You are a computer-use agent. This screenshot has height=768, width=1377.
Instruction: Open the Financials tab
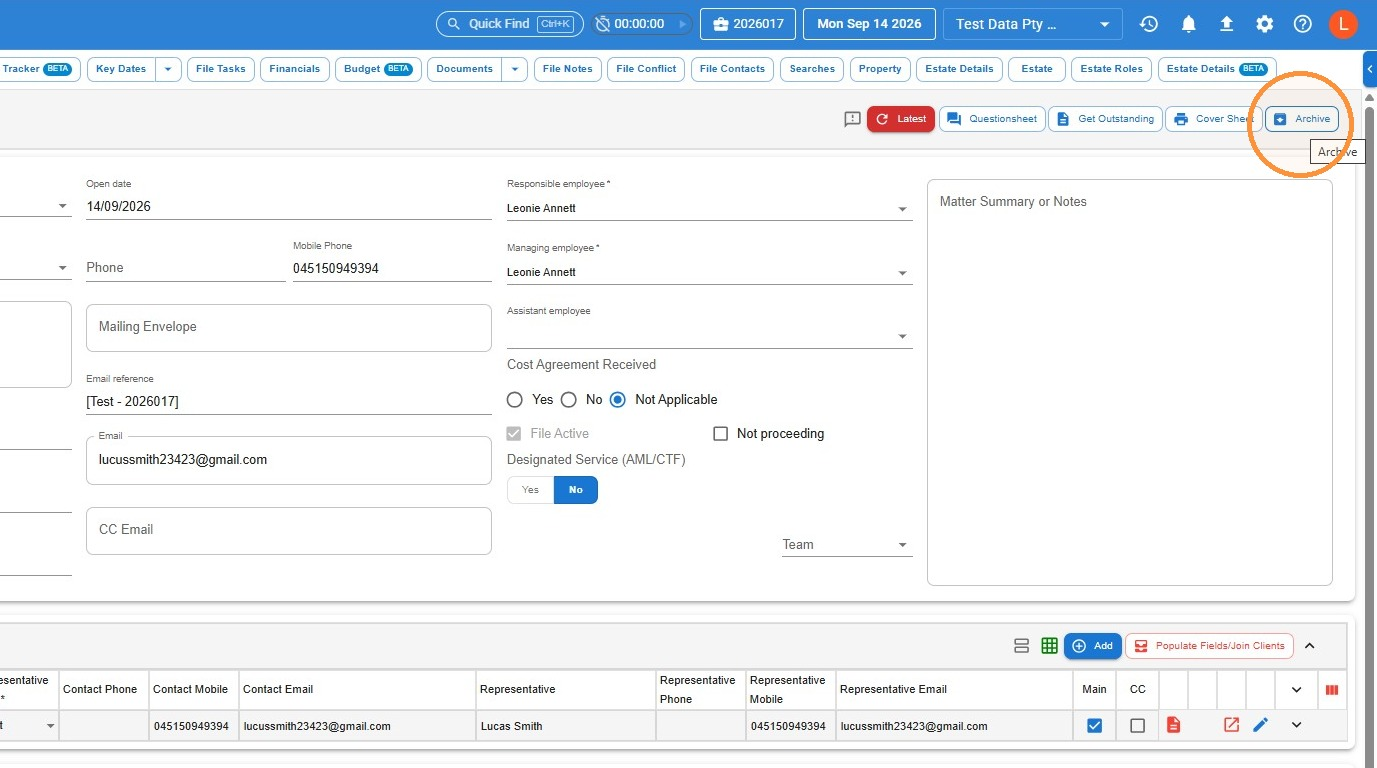tap(295, 69)
